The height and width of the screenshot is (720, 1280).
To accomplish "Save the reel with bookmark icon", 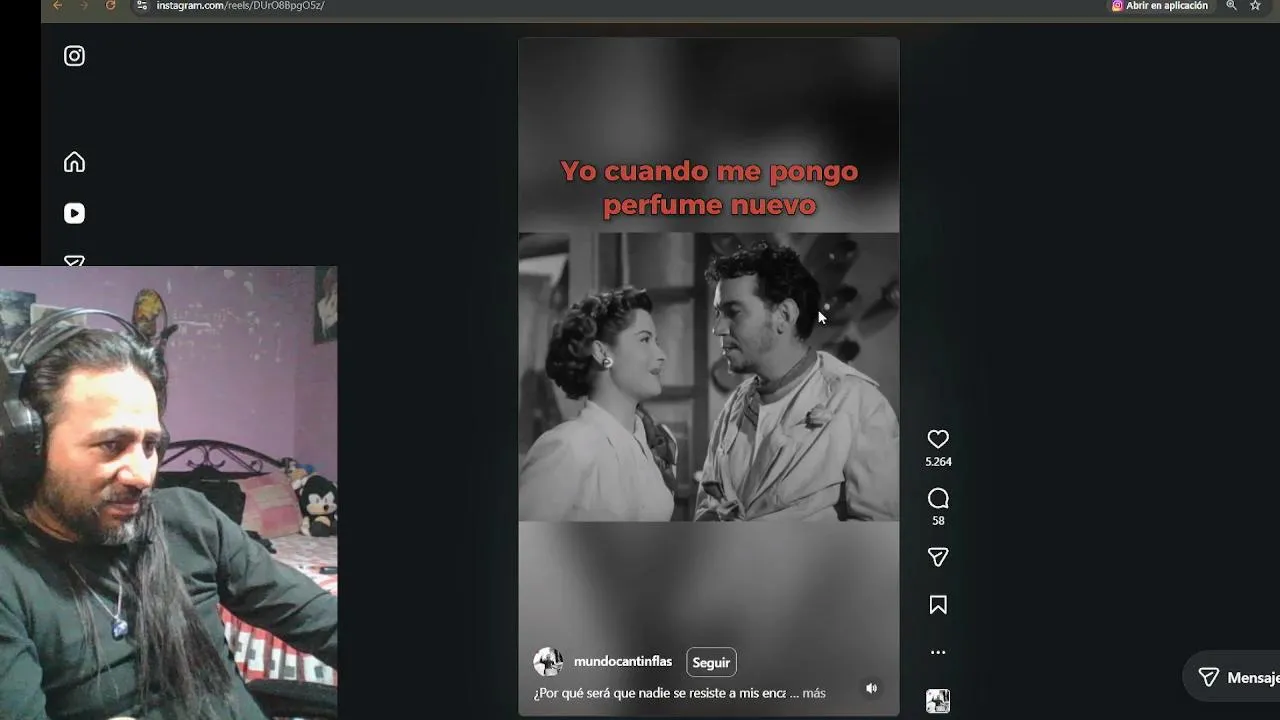I will [938, 605].
